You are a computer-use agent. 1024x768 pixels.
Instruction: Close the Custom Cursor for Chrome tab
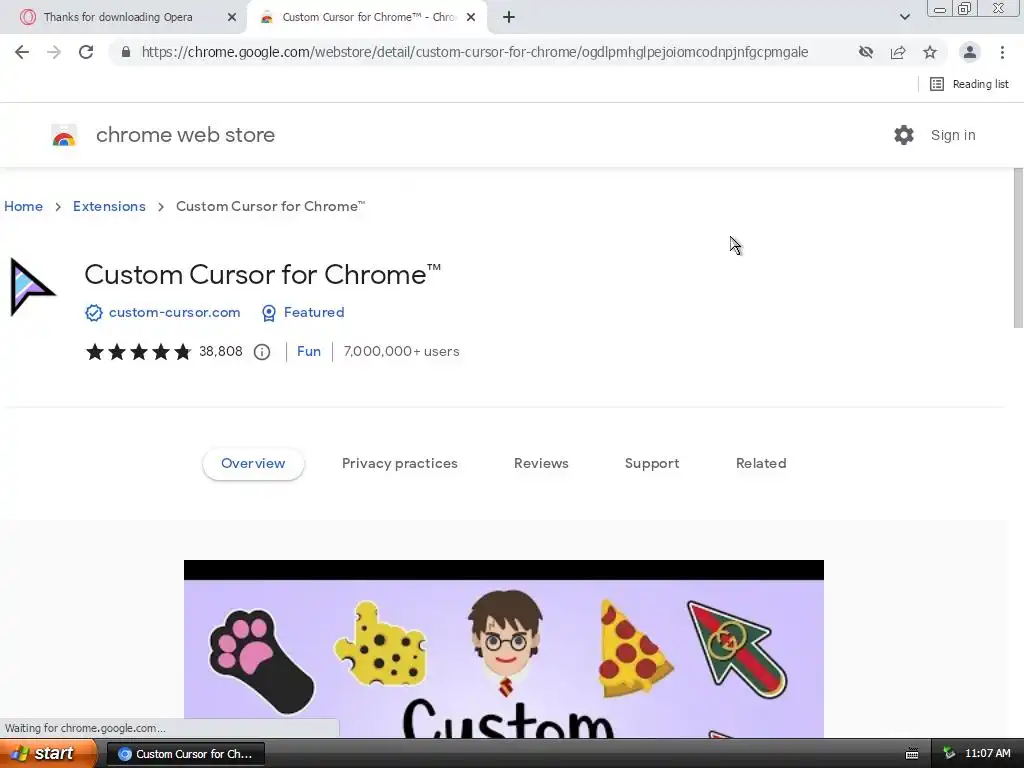click(471, 18)
